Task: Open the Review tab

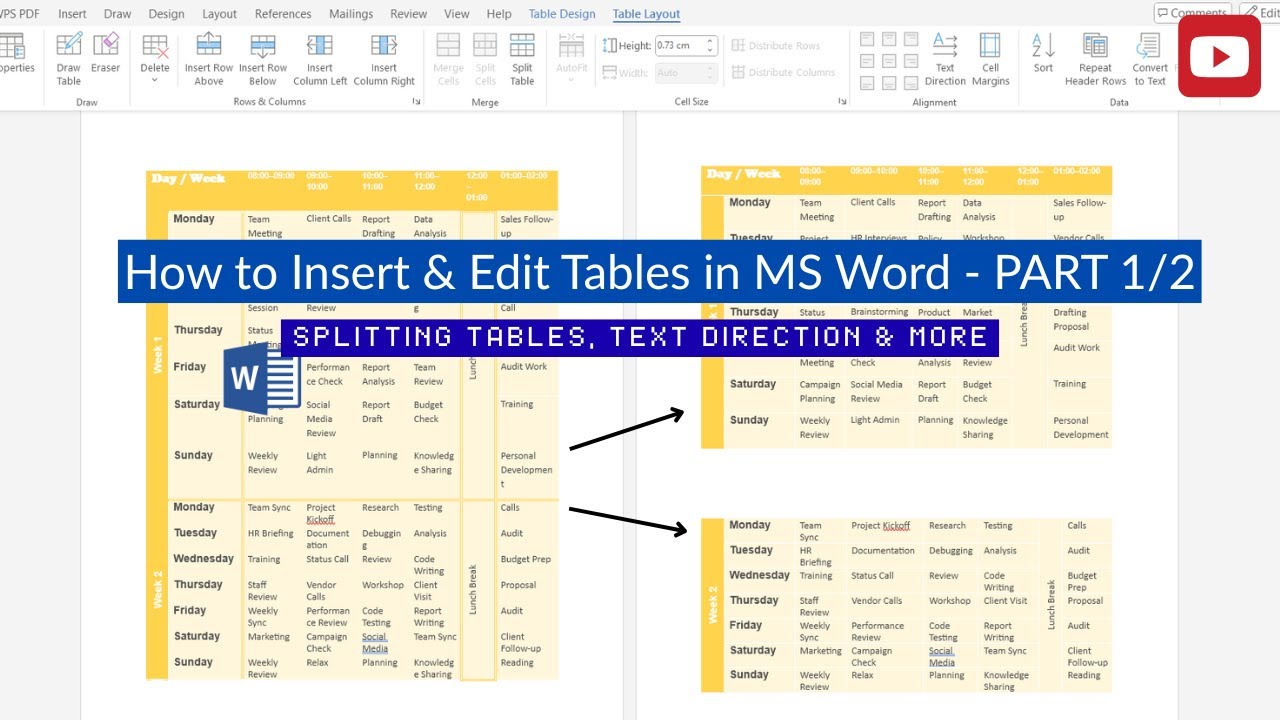Action: click(x=409, y=14)
